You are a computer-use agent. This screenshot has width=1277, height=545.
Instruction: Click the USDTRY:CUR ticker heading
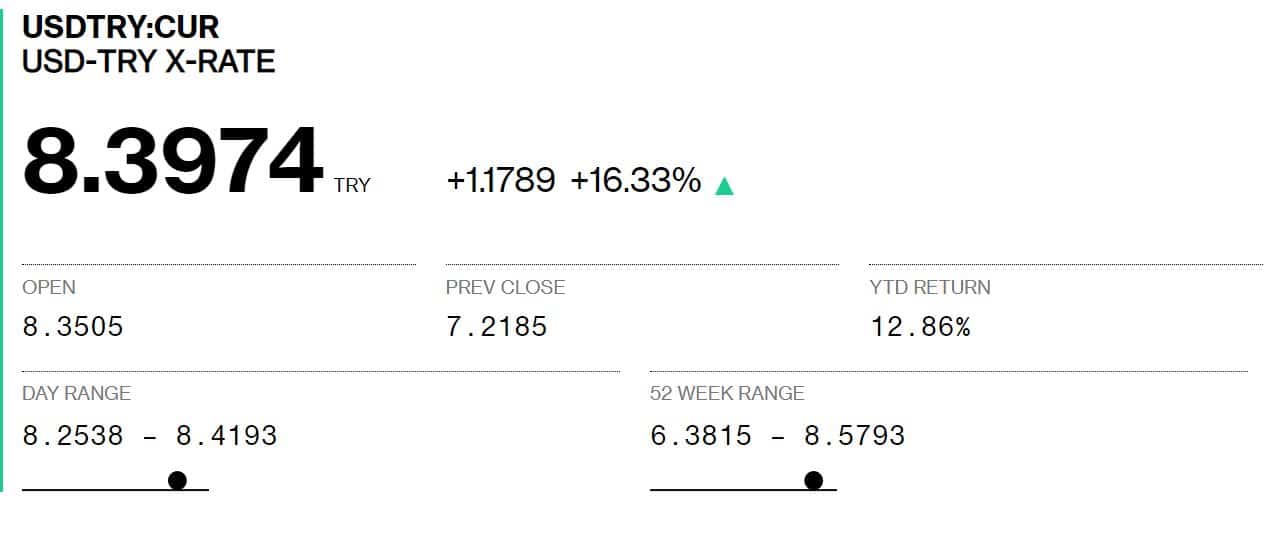tap(121, 27)
